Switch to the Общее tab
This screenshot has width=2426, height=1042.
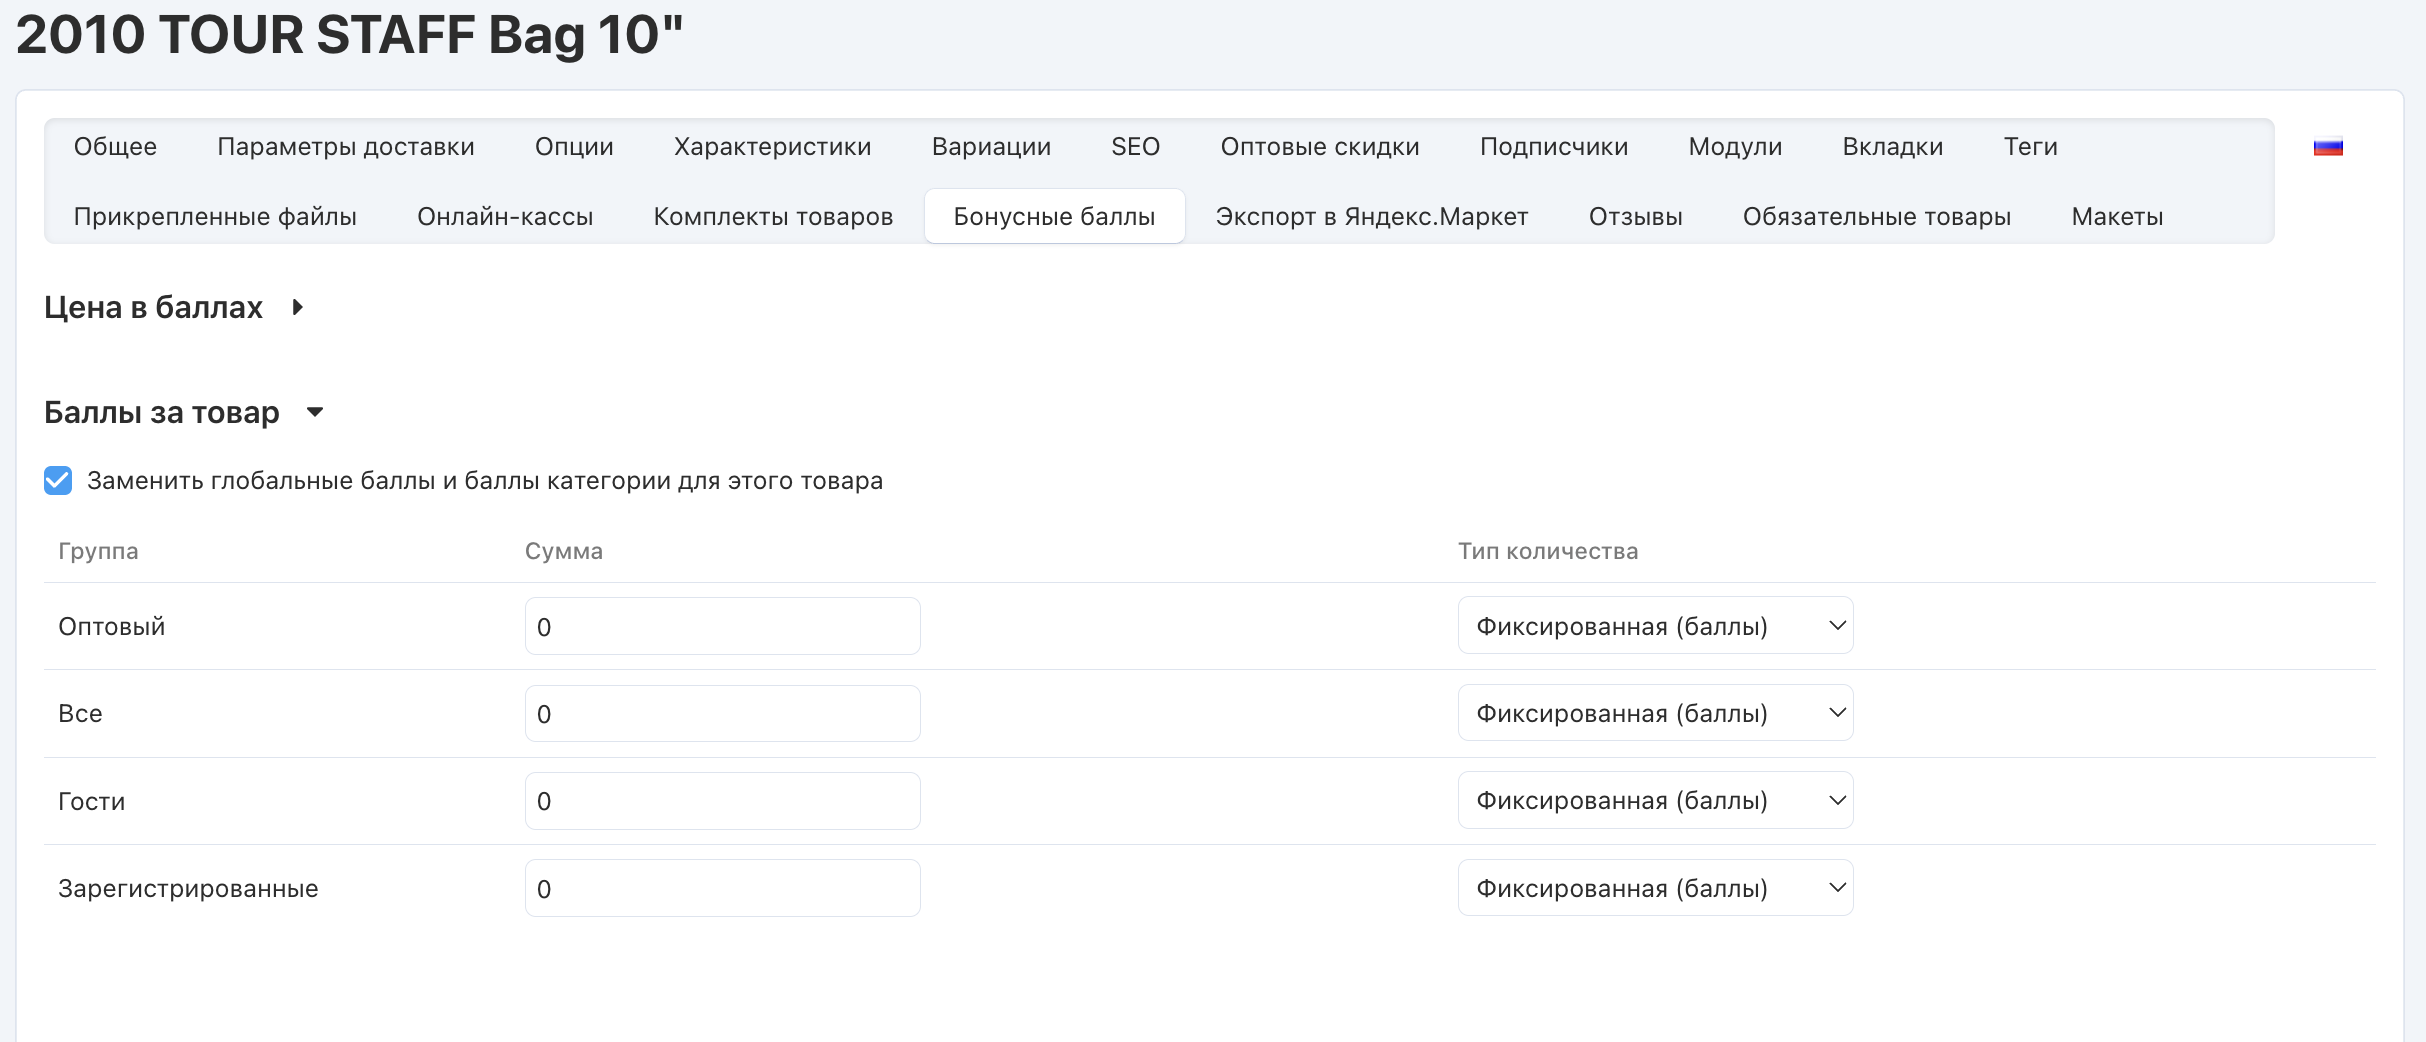(x=115, y=147)
